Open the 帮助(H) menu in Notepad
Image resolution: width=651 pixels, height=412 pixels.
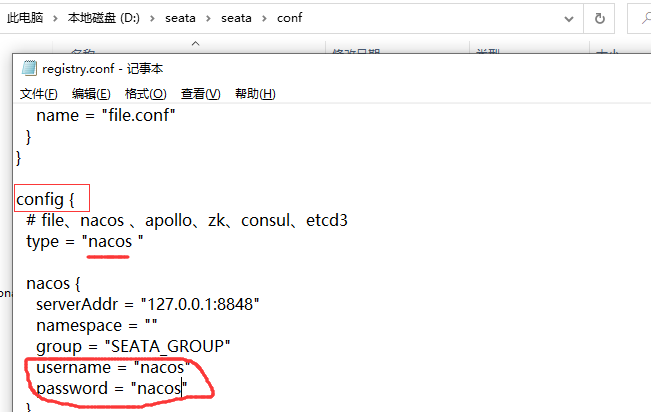click(254, 94)
